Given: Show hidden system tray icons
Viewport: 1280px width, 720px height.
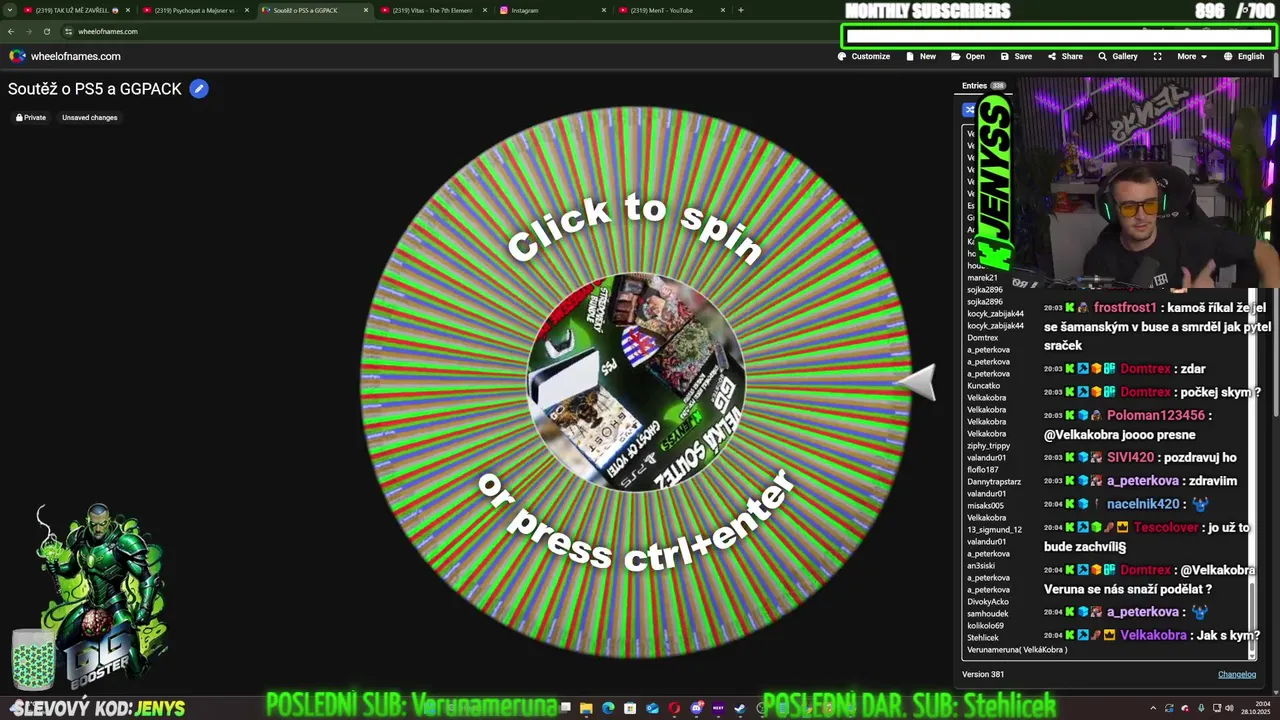Looking at the screenshot, I should click(1153, 708).
